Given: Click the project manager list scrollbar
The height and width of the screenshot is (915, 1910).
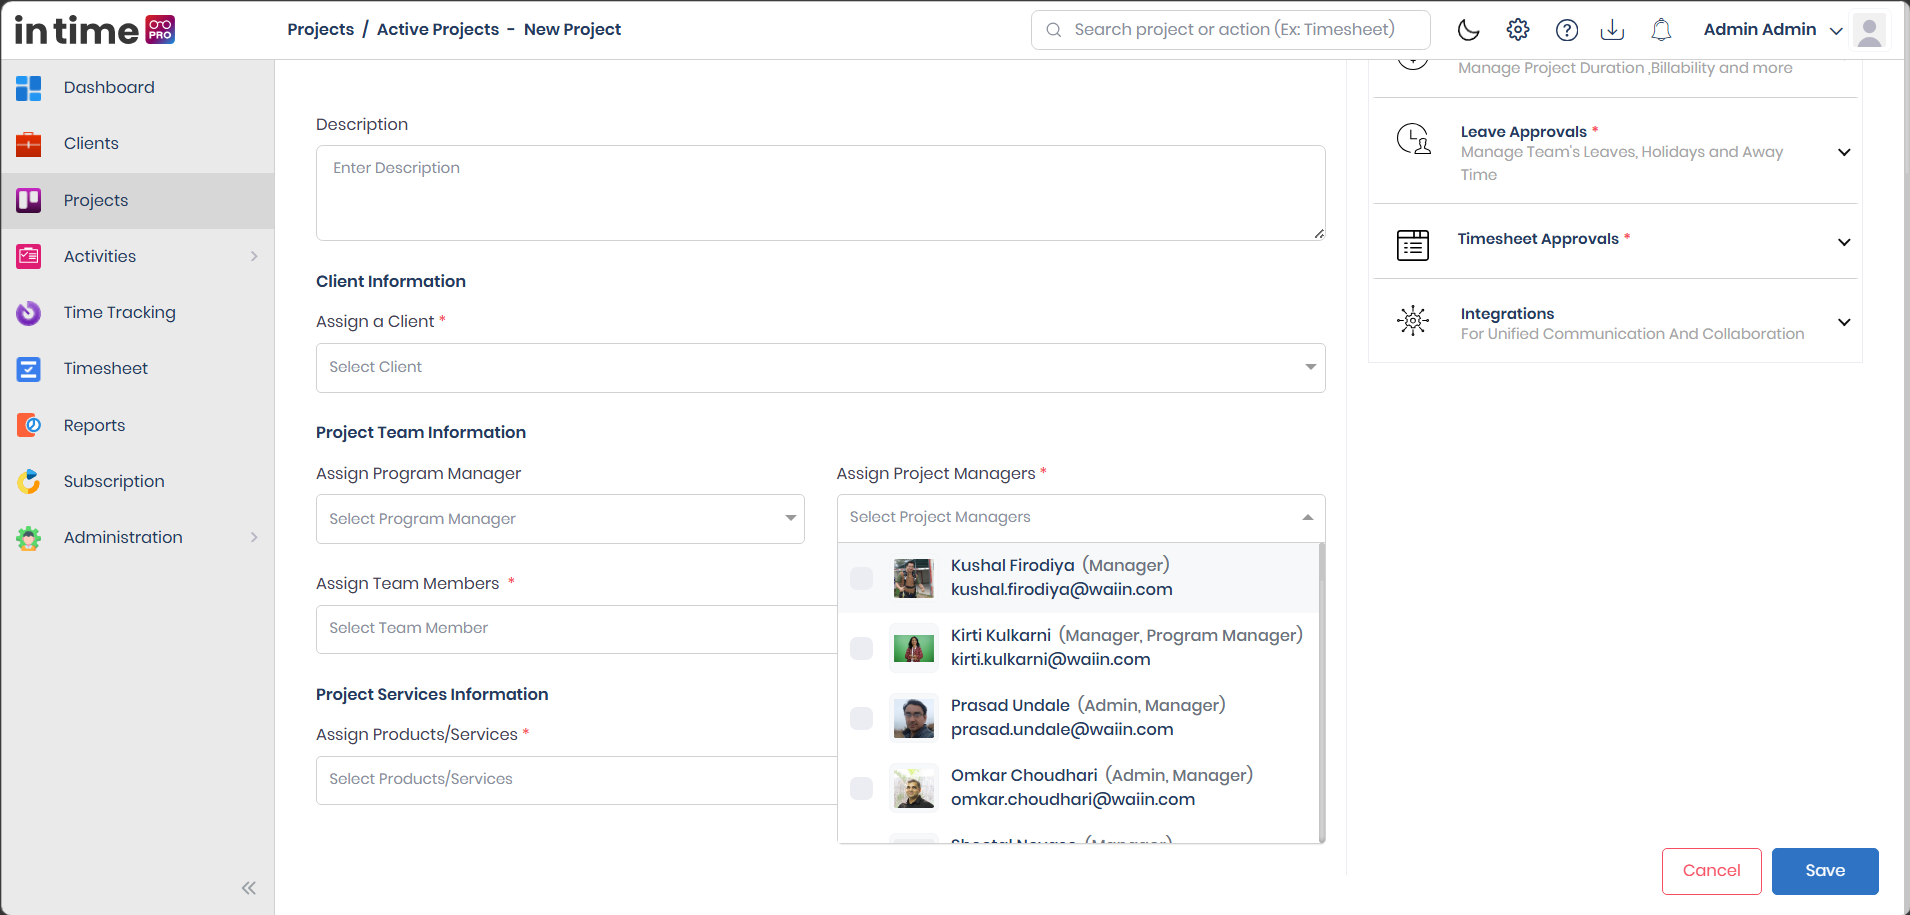Looking at the screenshot, I should click(x=1322, y=692).
